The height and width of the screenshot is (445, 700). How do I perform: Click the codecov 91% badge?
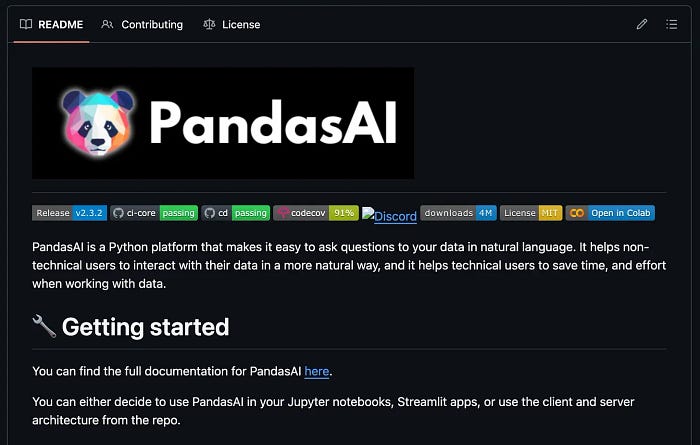pyautogui.click(x=316, y=213)
